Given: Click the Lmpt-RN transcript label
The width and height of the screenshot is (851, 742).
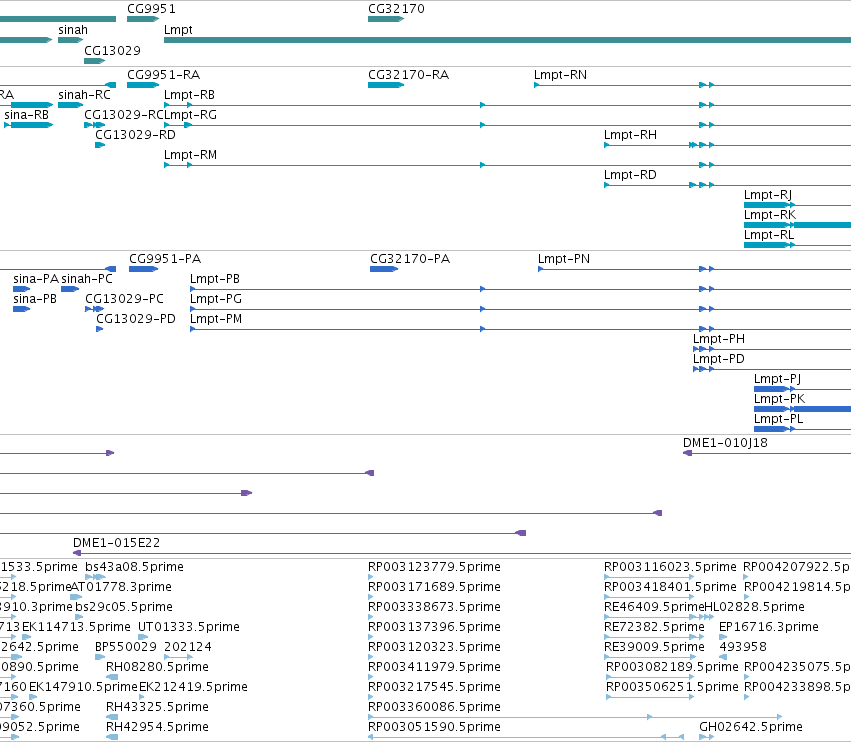Looking at the screenshot, I should 560,74.
